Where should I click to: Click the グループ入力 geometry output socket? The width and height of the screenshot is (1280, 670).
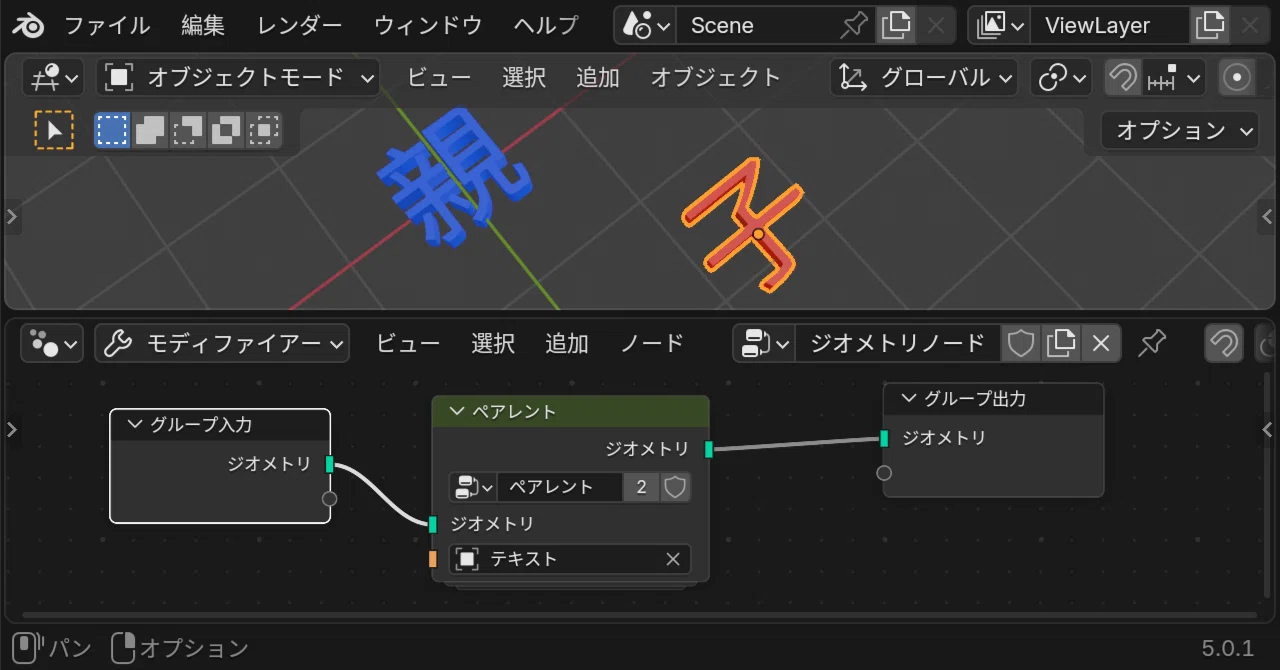pos(329,464)
